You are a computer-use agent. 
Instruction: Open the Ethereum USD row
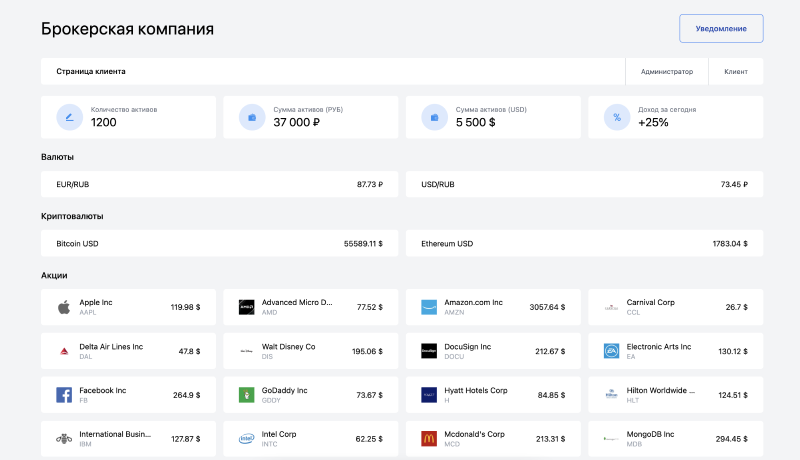pos(584,243)
